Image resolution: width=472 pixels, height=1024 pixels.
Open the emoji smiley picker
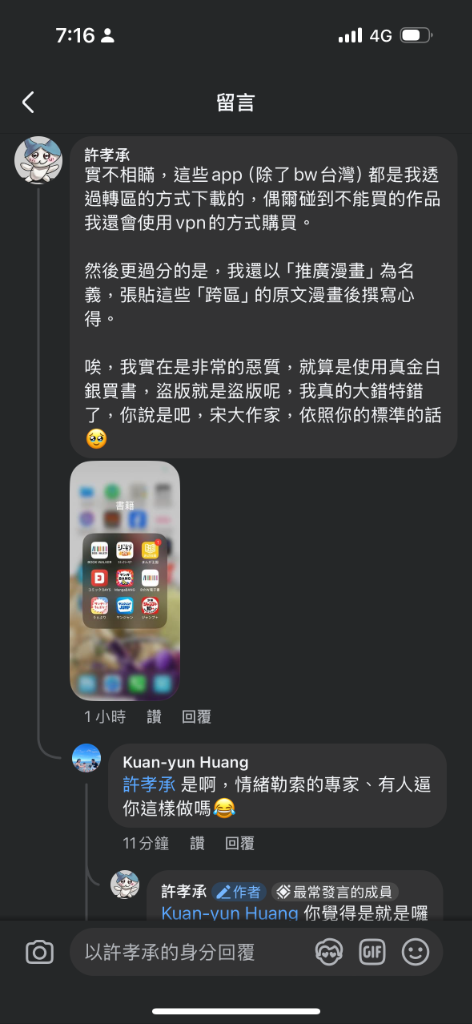pyautogui.click(x=415, y=952)
